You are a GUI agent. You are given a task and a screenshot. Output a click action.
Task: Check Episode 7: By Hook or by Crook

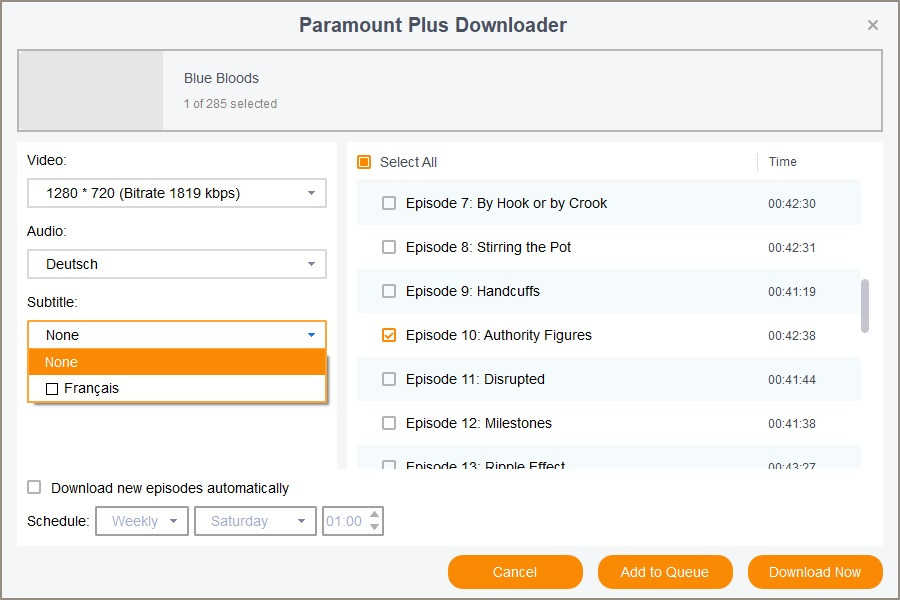389,203
